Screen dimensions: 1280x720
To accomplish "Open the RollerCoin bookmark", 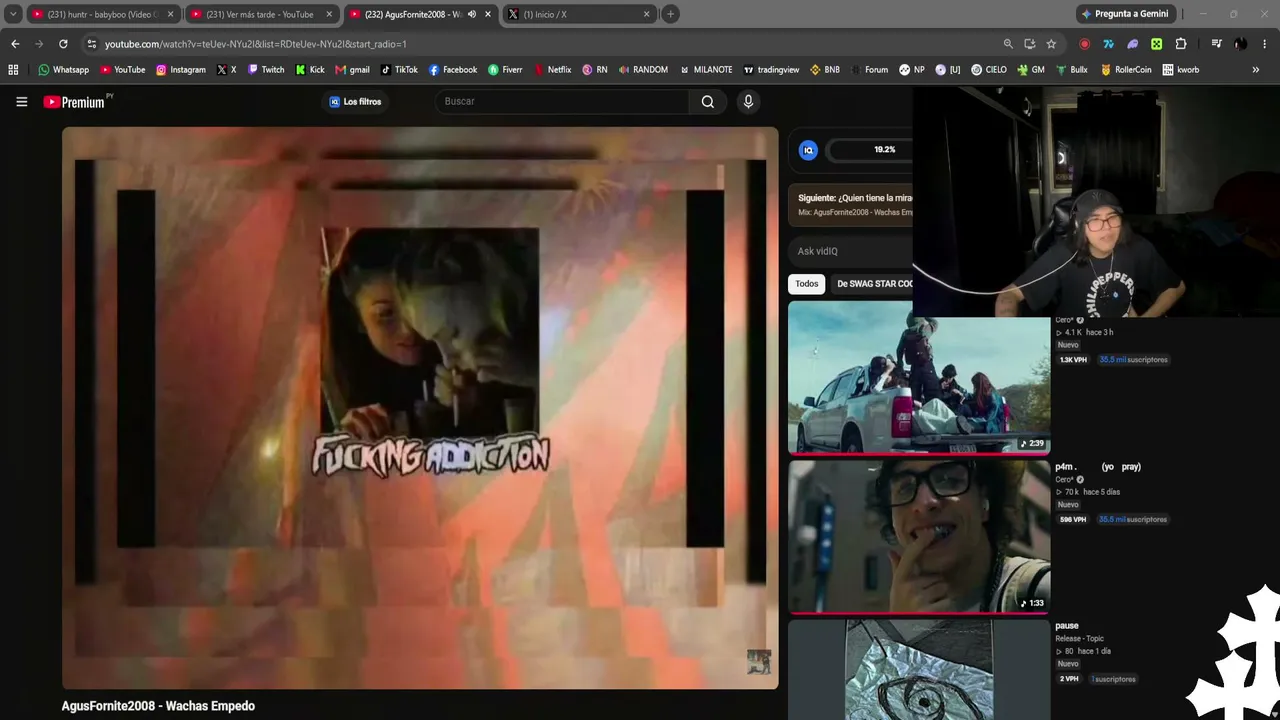I will click(1126, 70).
